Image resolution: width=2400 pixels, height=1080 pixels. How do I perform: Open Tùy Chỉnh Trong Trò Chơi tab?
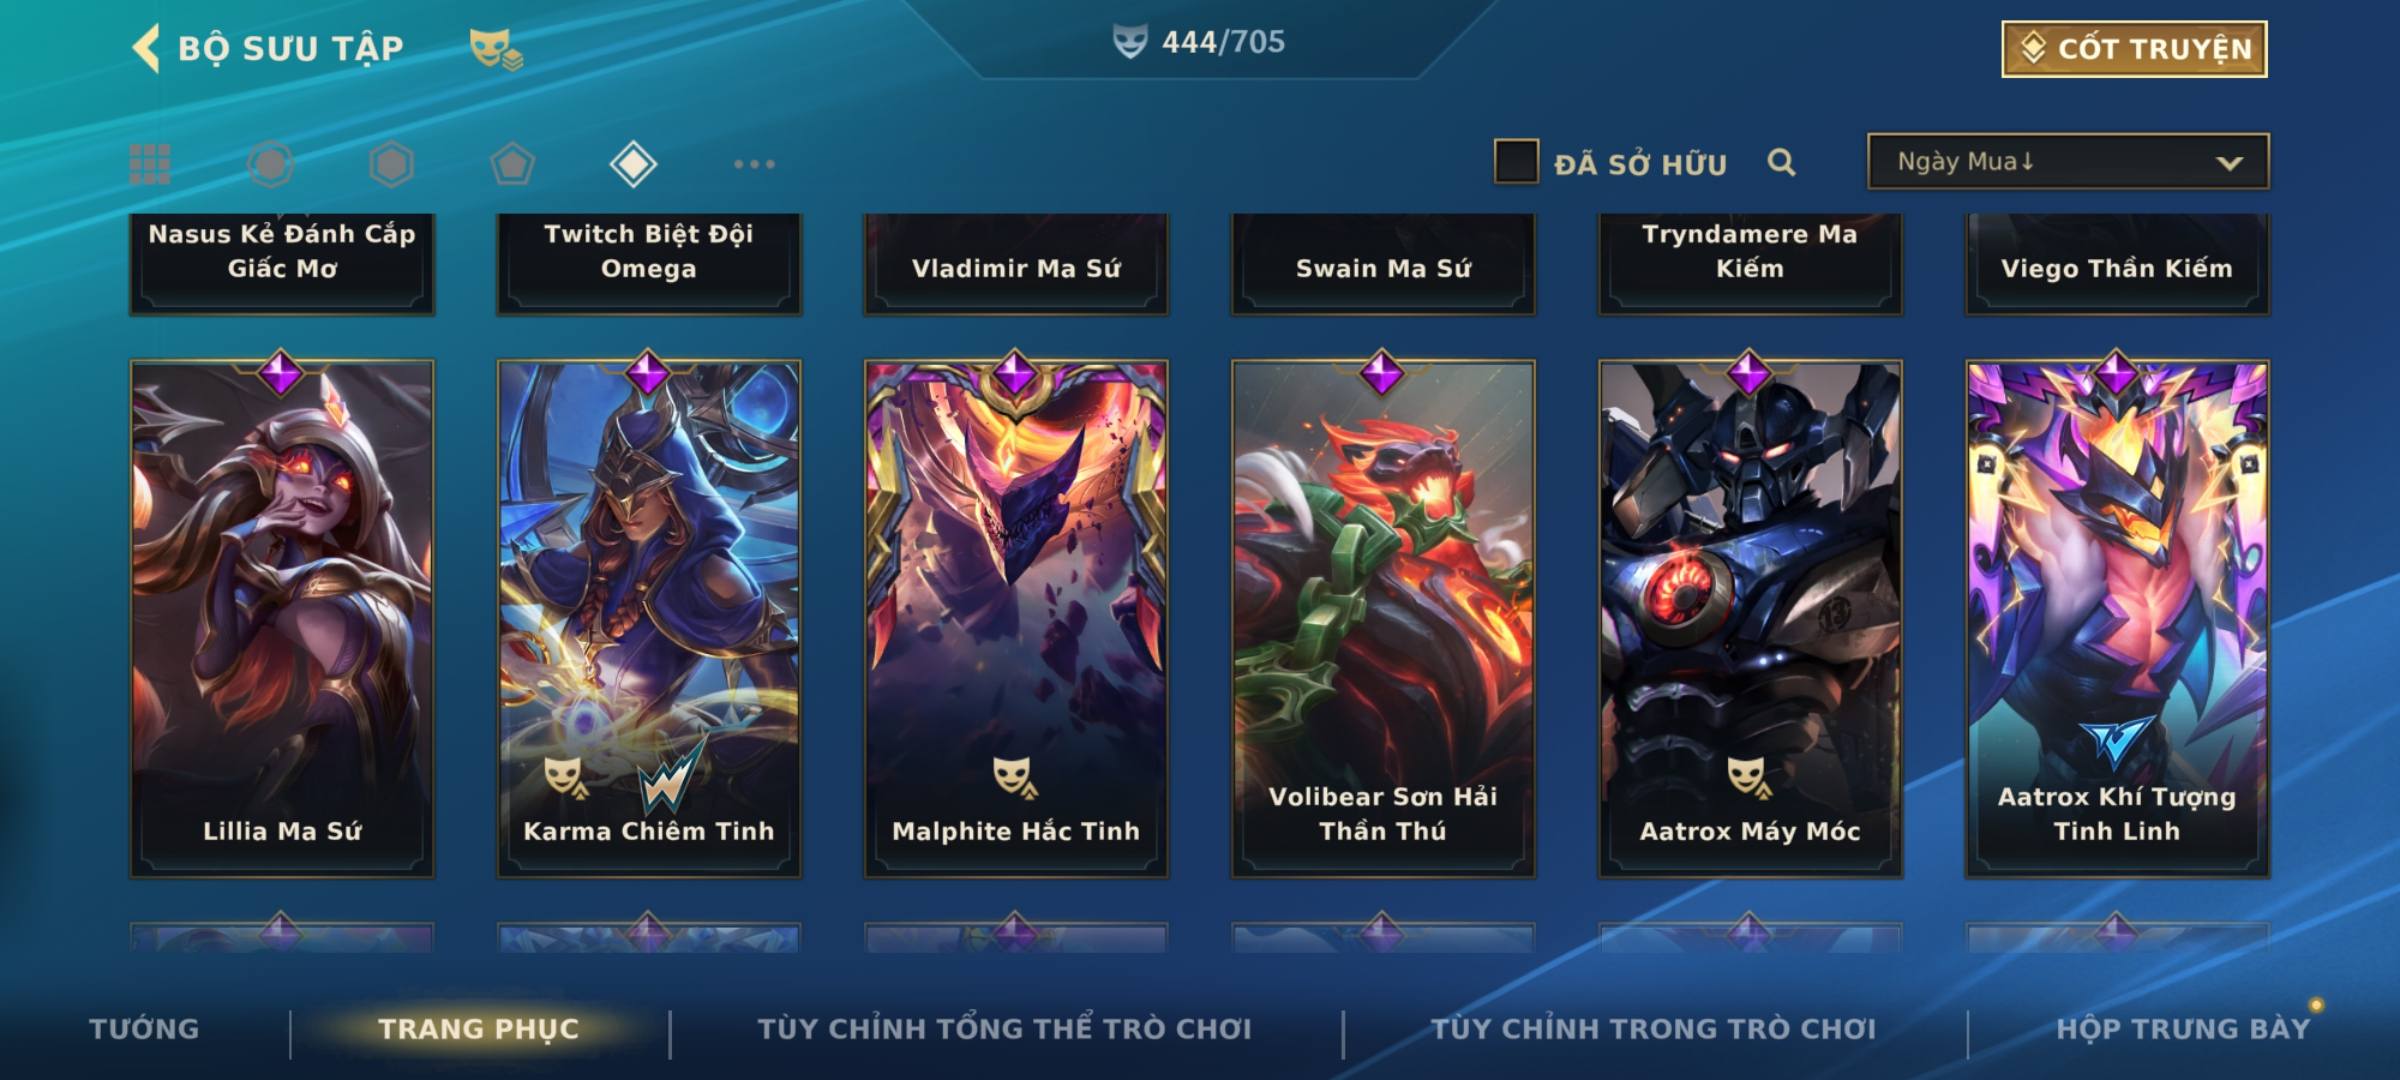(x=1653, y=1028)
